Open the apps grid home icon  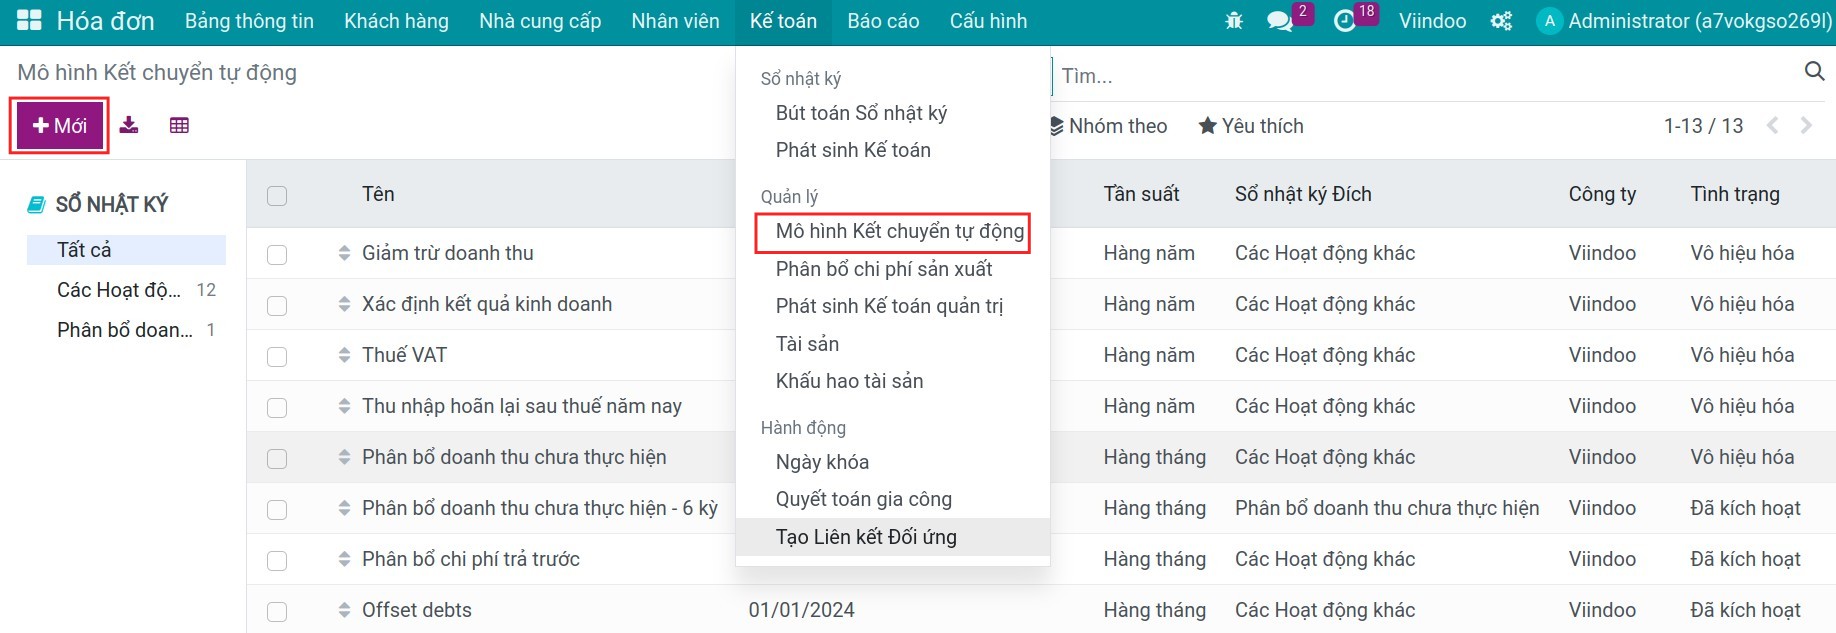[x=29, y=20]
